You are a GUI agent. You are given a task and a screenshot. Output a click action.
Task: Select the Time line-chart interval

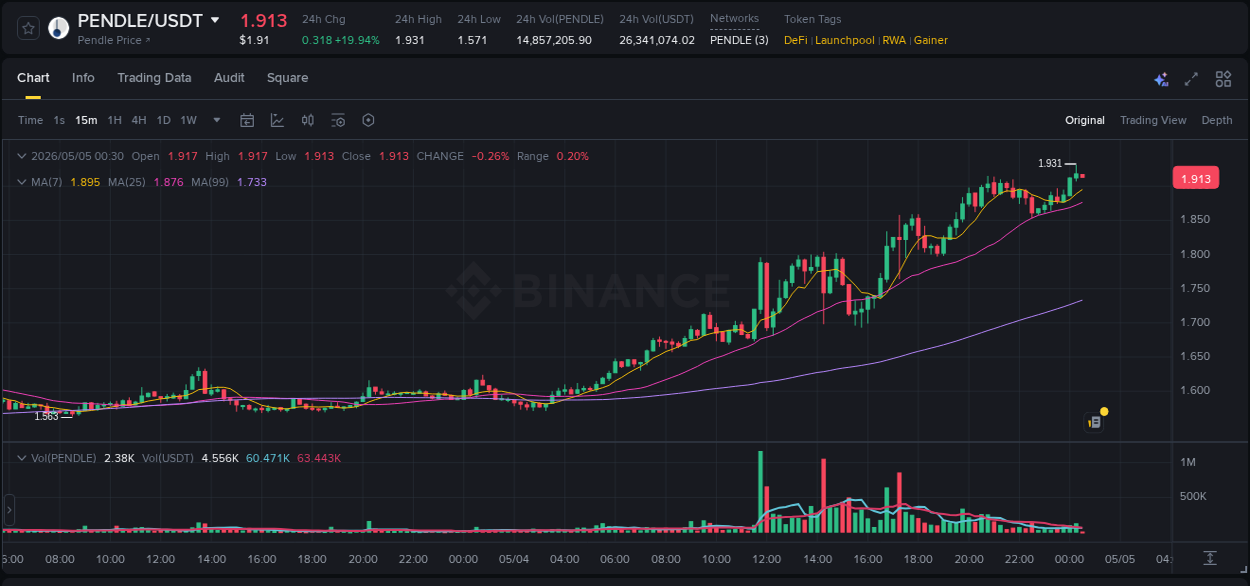(30, 120)
